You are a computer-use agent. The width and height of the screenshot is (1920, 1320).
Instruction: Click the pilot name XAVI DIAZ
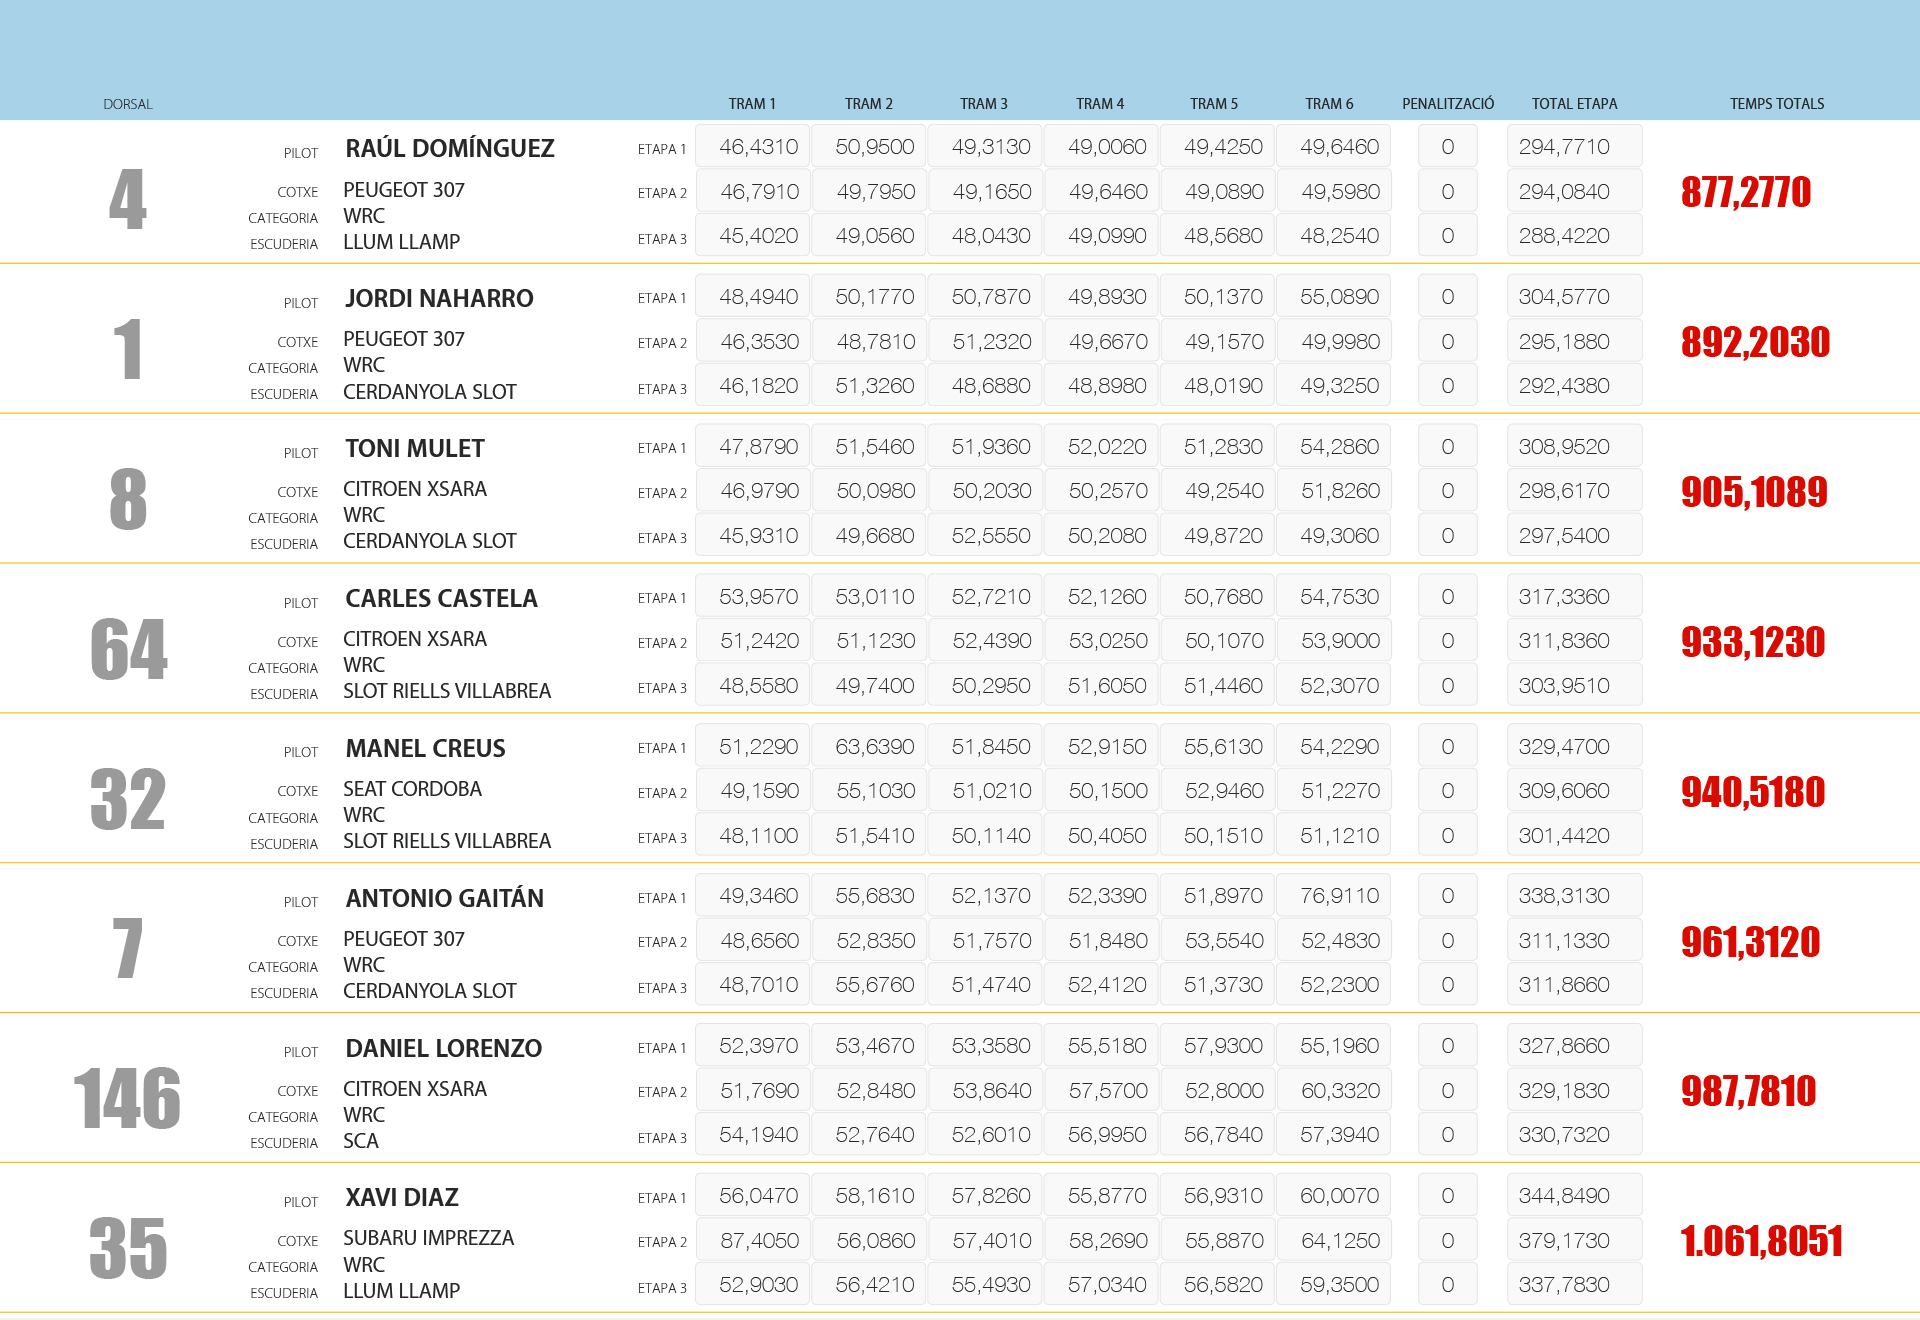click(402, 1198)
